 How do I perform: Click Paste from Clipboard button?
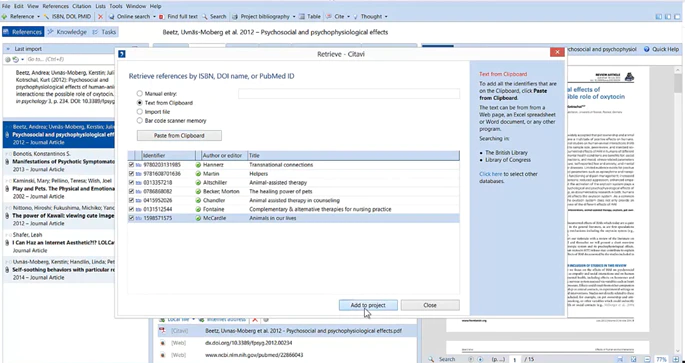pyautogui.click(x=179, y=135)
